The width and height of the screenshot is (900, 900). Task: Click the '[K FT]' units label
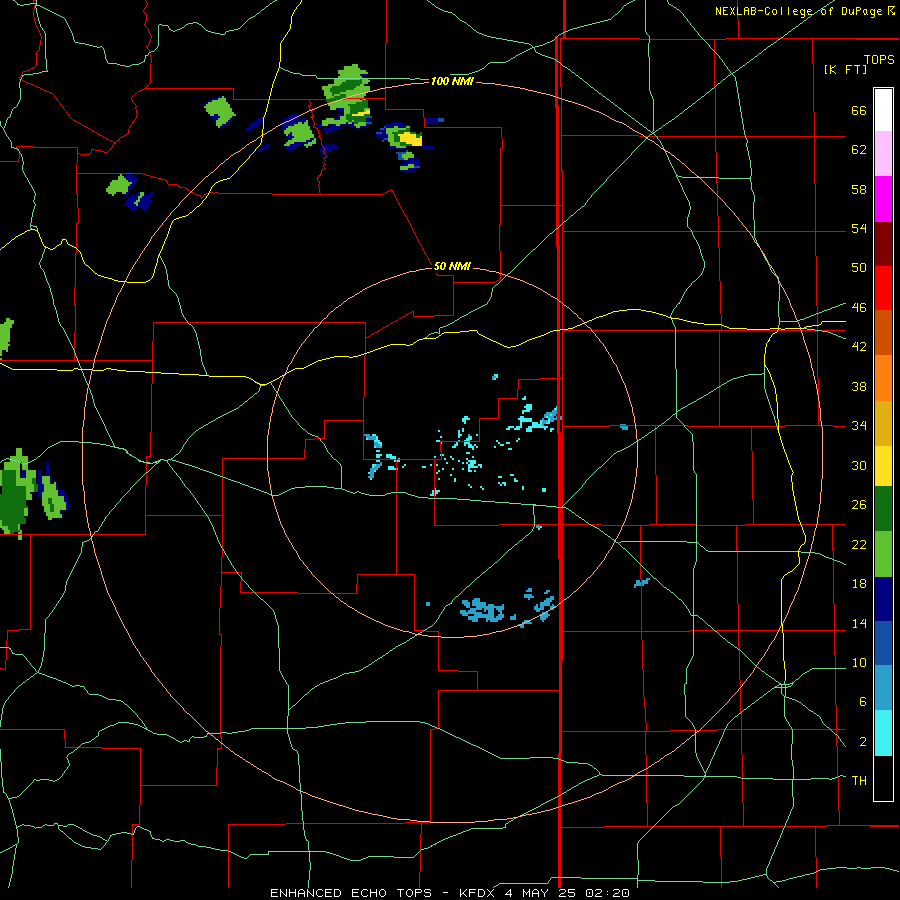point(845,69)
